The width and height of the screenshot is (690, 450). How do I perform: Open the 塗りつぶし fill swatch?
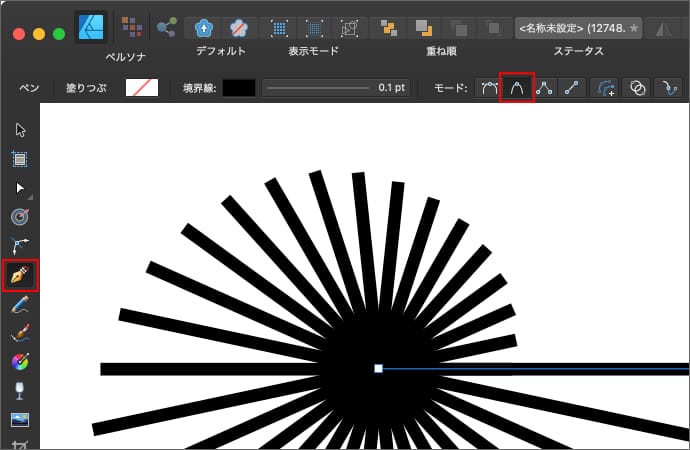pyautogui.click(x=141, y=88)
